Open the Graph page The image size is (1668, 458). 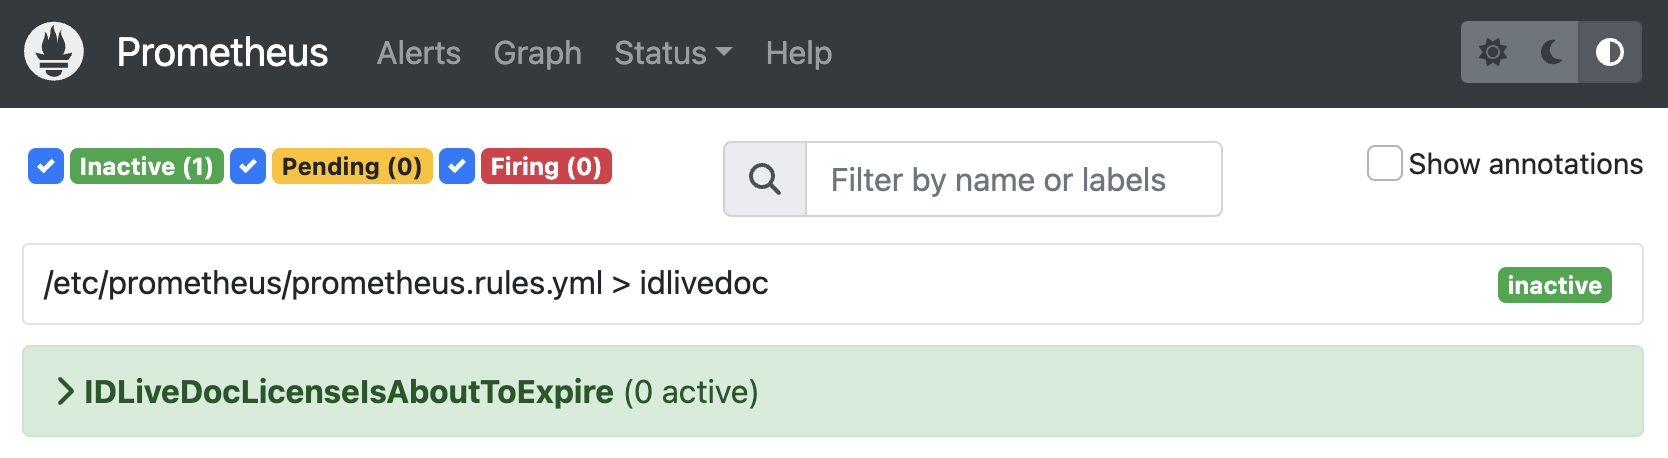pos(537,53)
